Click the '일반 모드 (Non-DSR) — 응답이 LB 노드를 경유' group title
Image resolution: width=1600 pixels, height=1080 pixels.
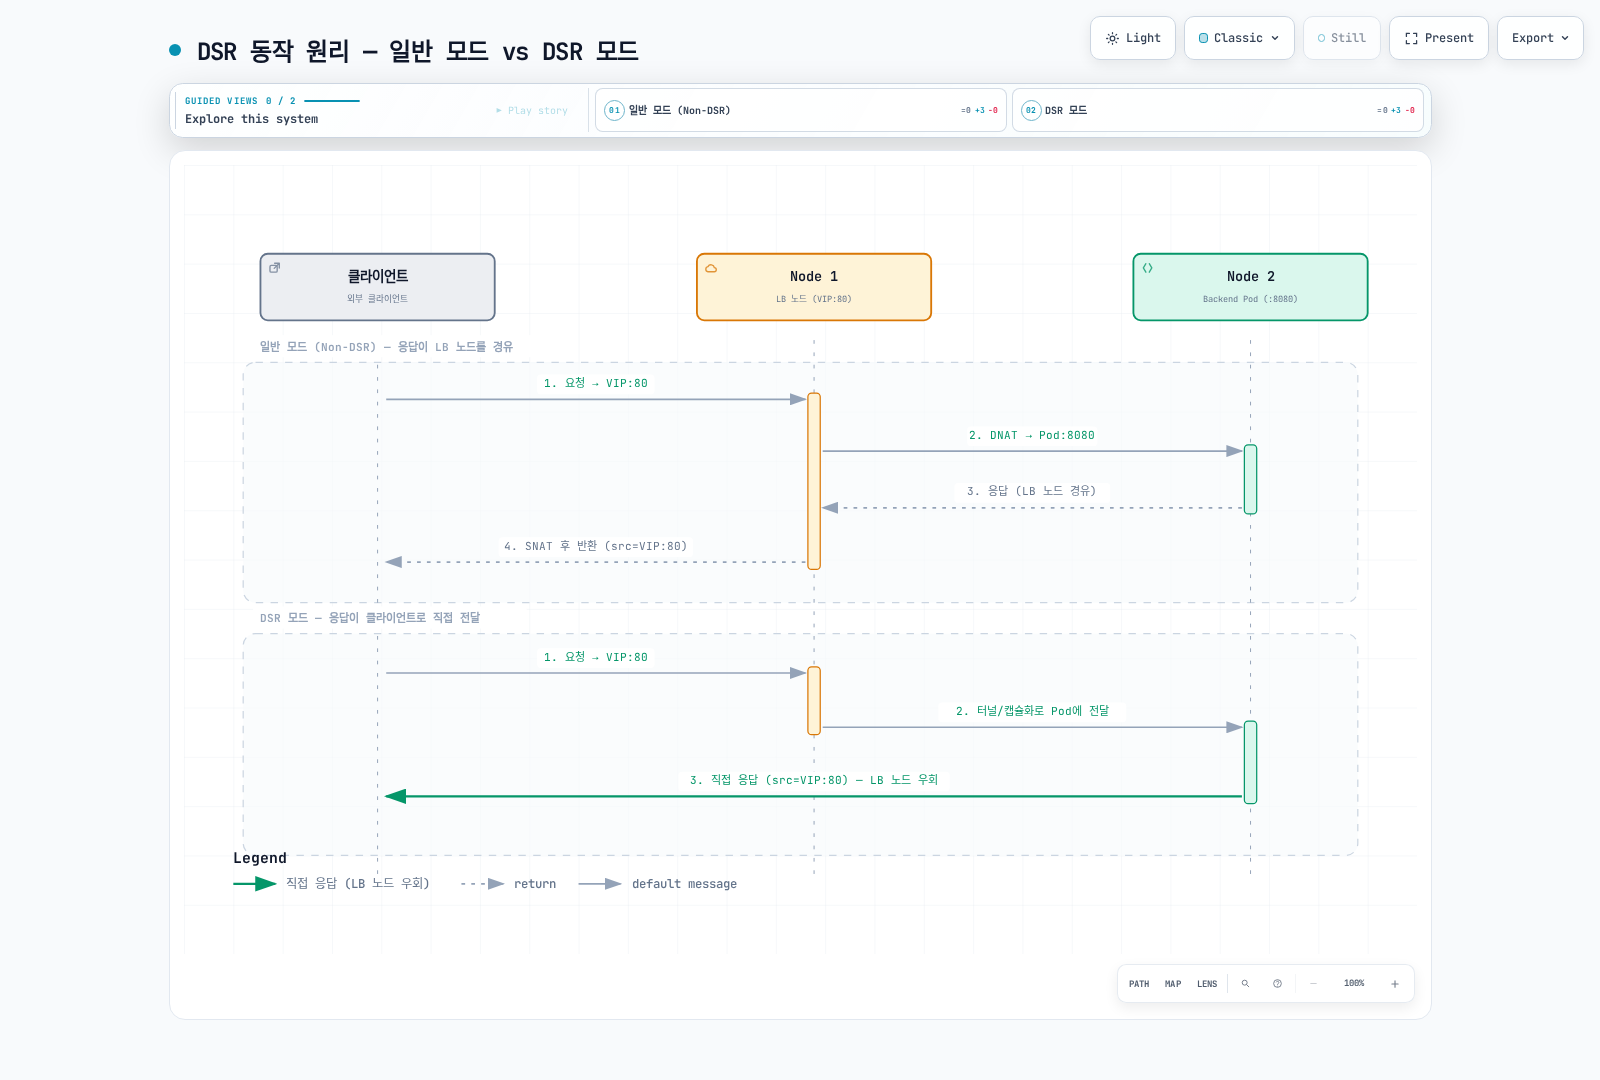[386, 347]
